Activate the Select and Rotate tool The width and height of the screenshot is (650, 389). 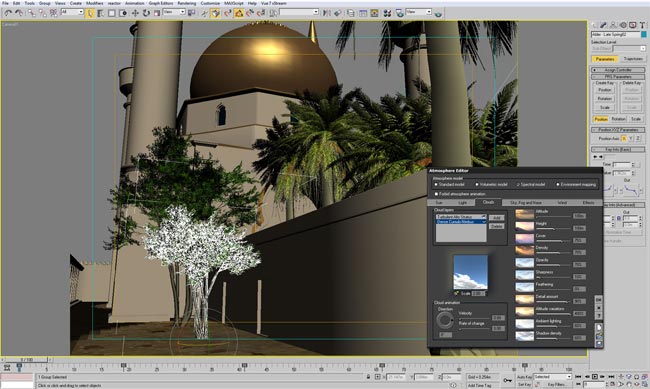point(146,13)
